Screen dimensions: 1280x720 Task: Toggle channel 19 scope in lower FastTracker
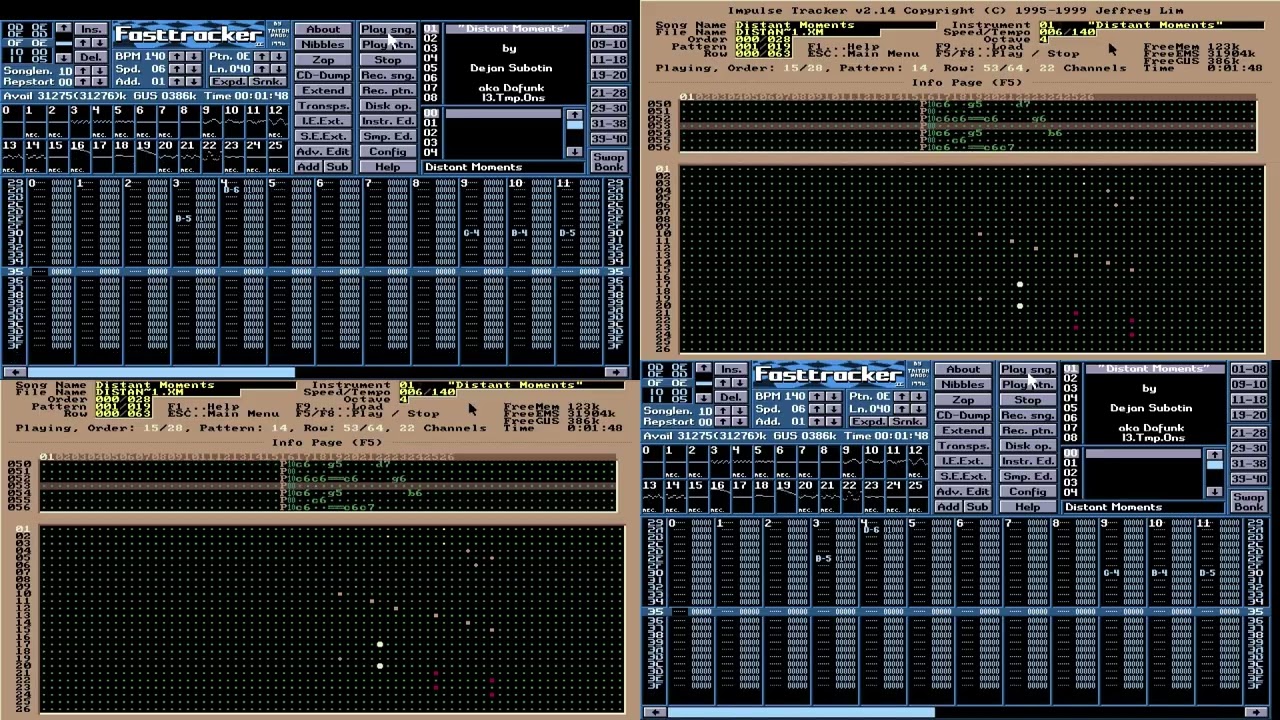(x=786, y=496)
